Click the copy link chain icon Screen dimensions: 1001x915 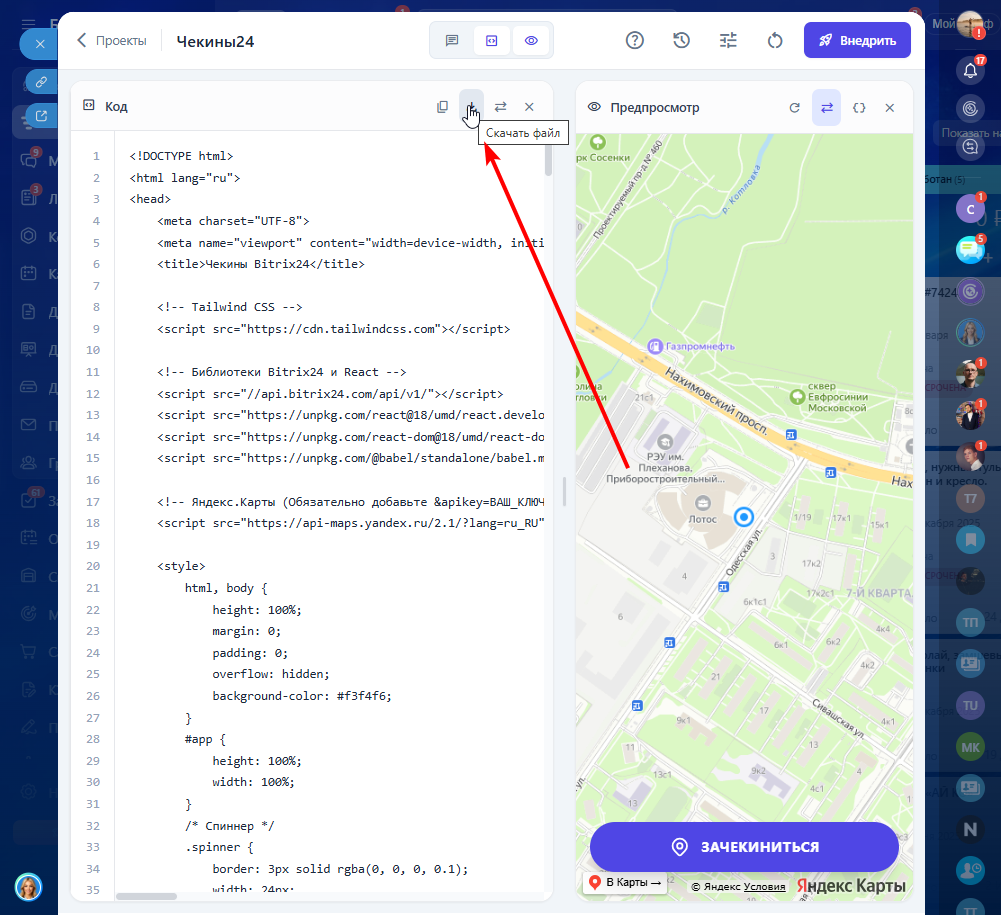[x=41, y=82]
